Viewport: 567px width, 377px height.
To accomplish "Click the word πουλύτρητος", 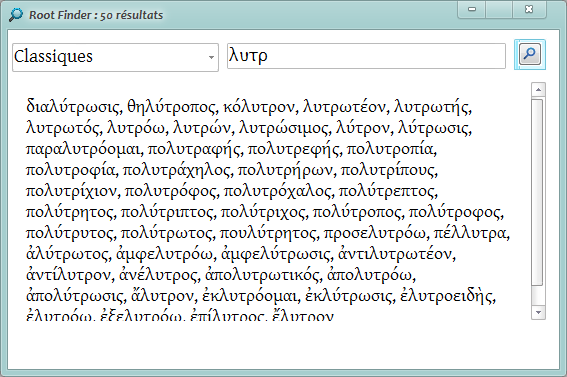I will (x=268, y=233).
